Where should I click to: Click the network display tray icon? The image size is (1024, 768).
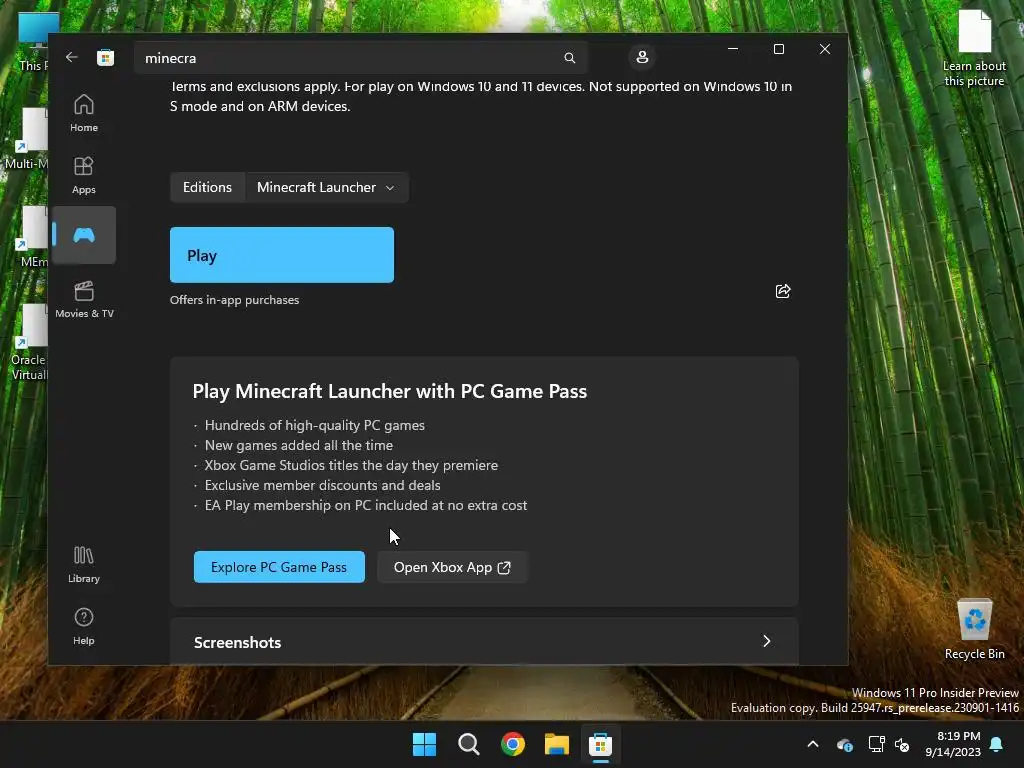pyautogui.click(x=876, y=744)
